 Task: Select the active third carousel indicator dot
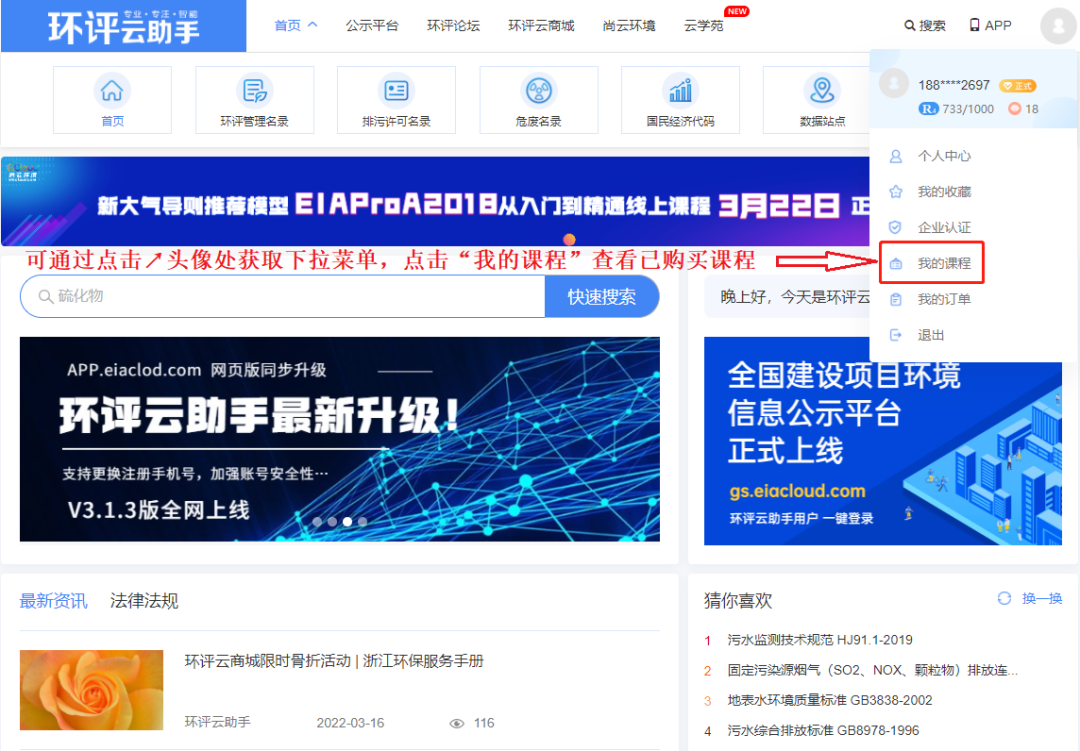tap(347, 522)
